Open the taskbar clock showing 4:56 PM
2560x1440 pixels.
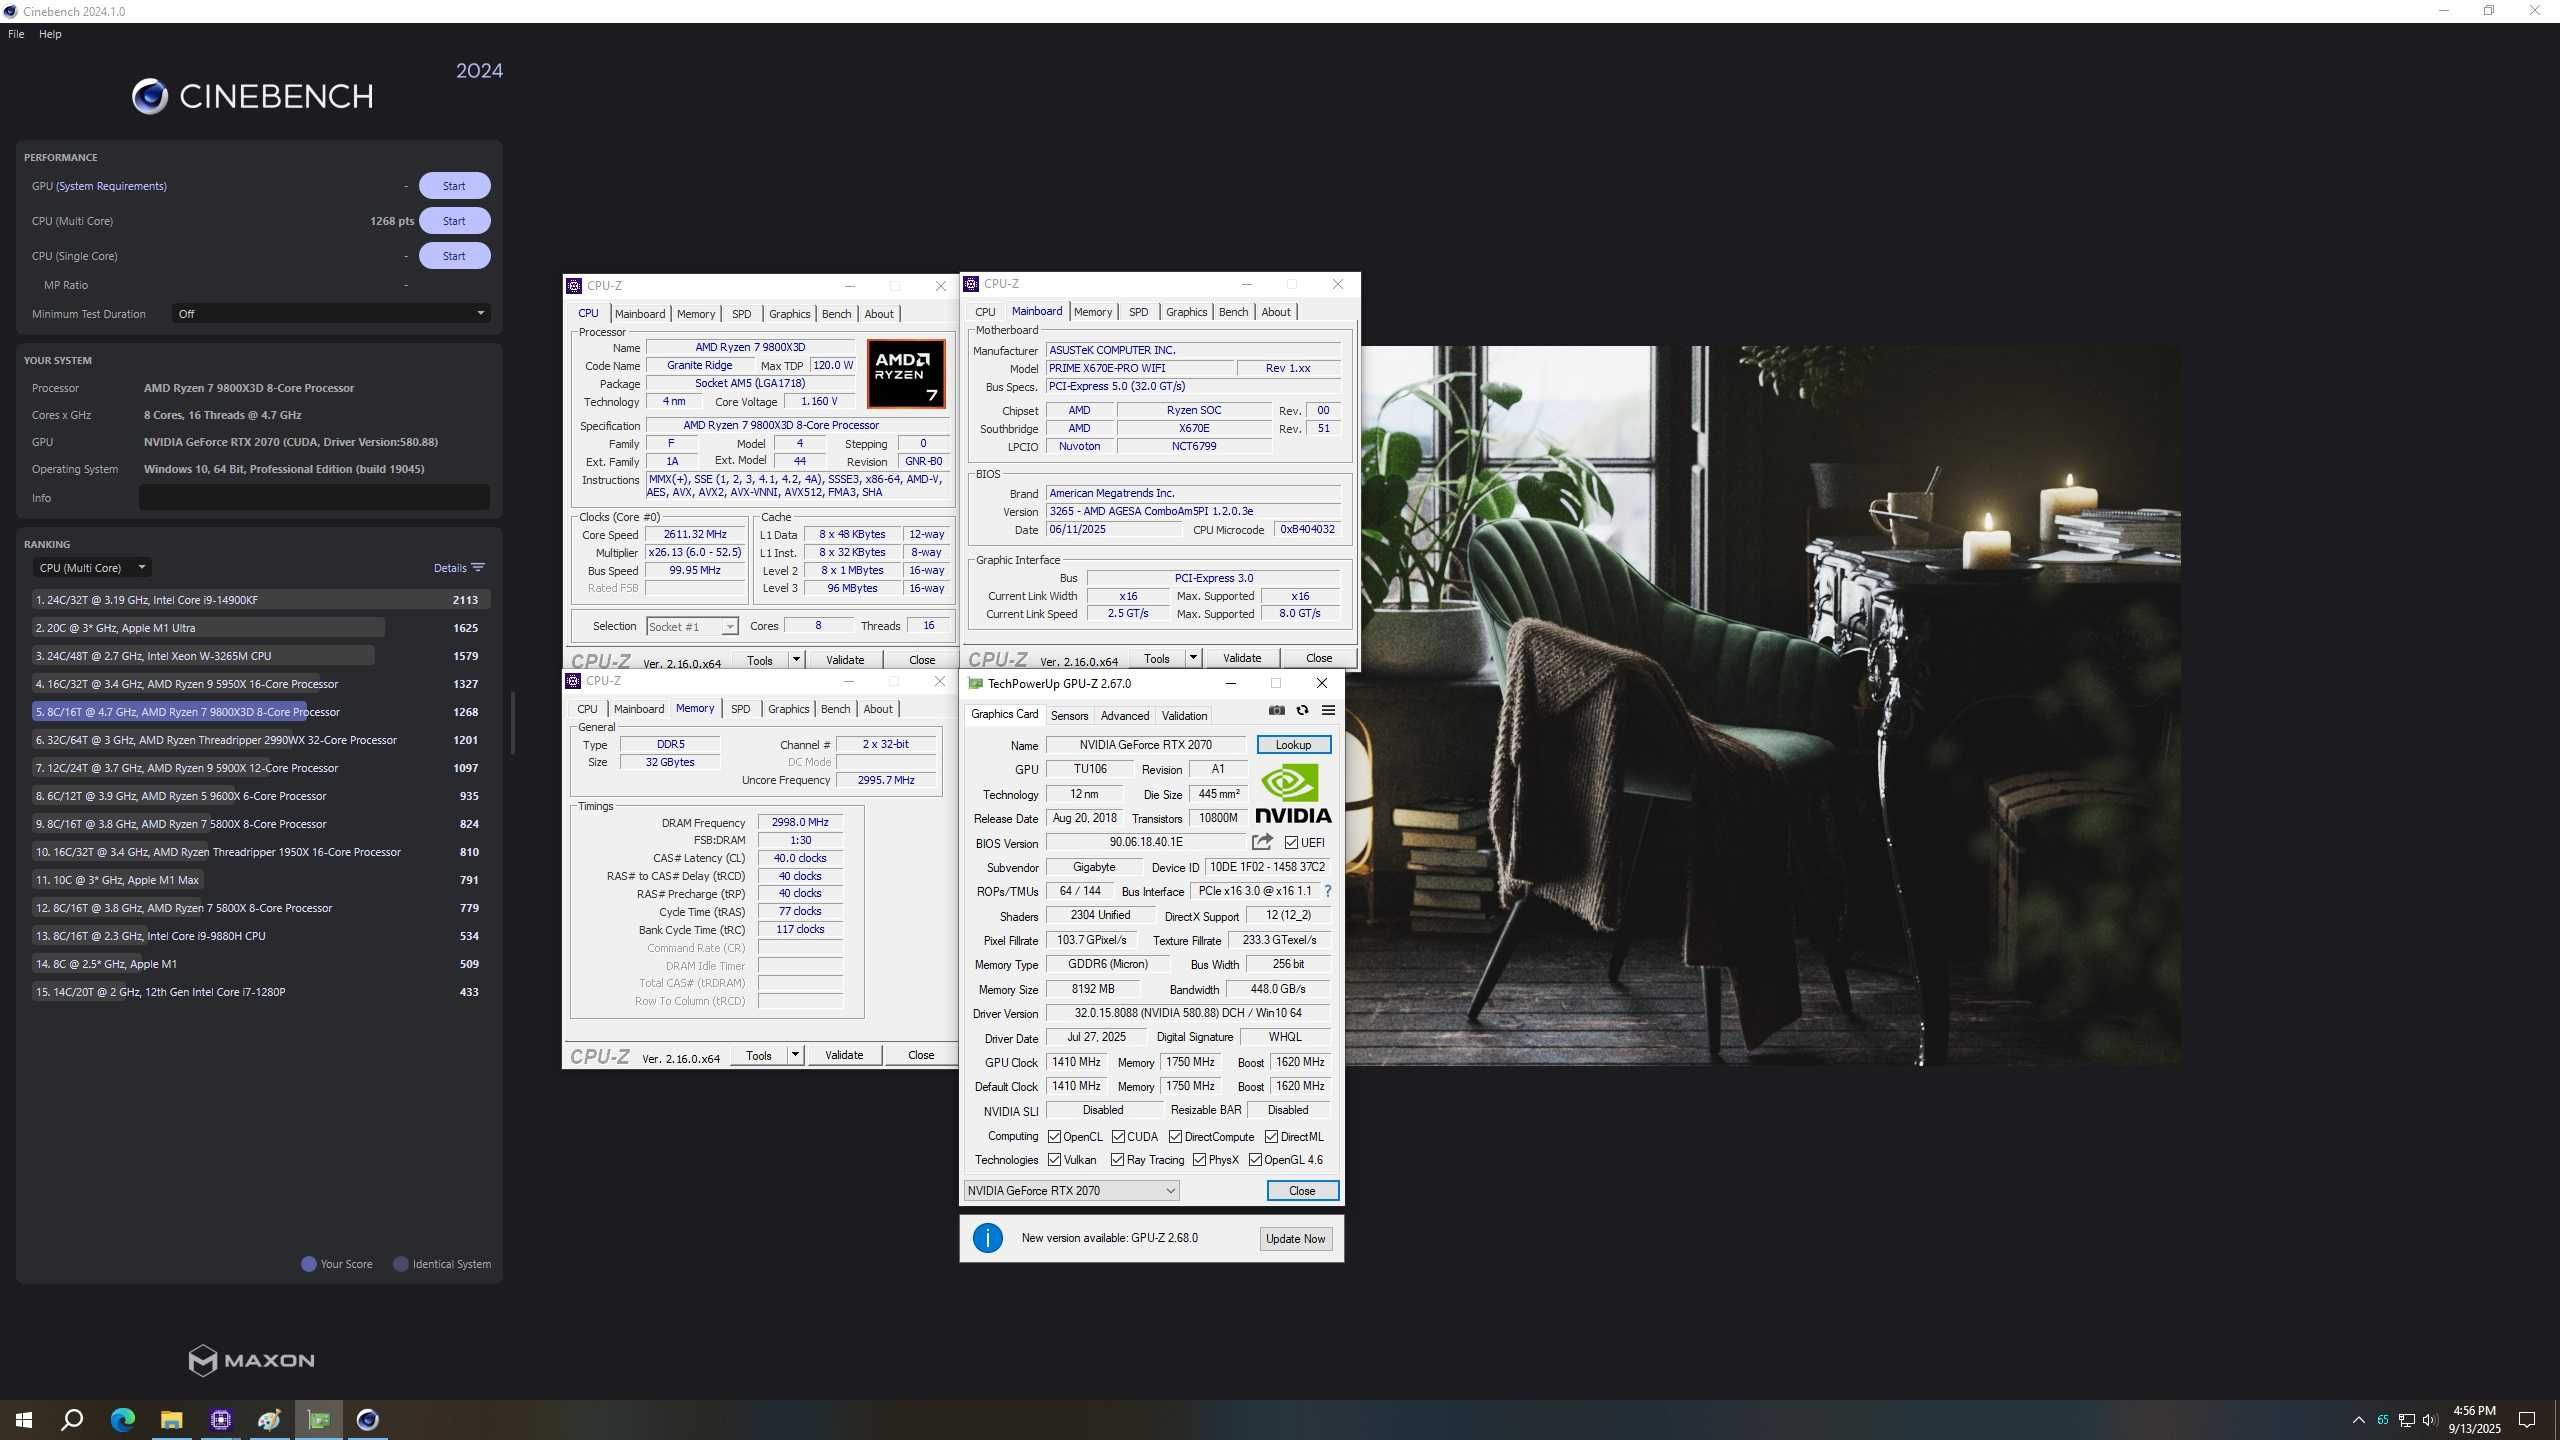coord(2475,1419)
